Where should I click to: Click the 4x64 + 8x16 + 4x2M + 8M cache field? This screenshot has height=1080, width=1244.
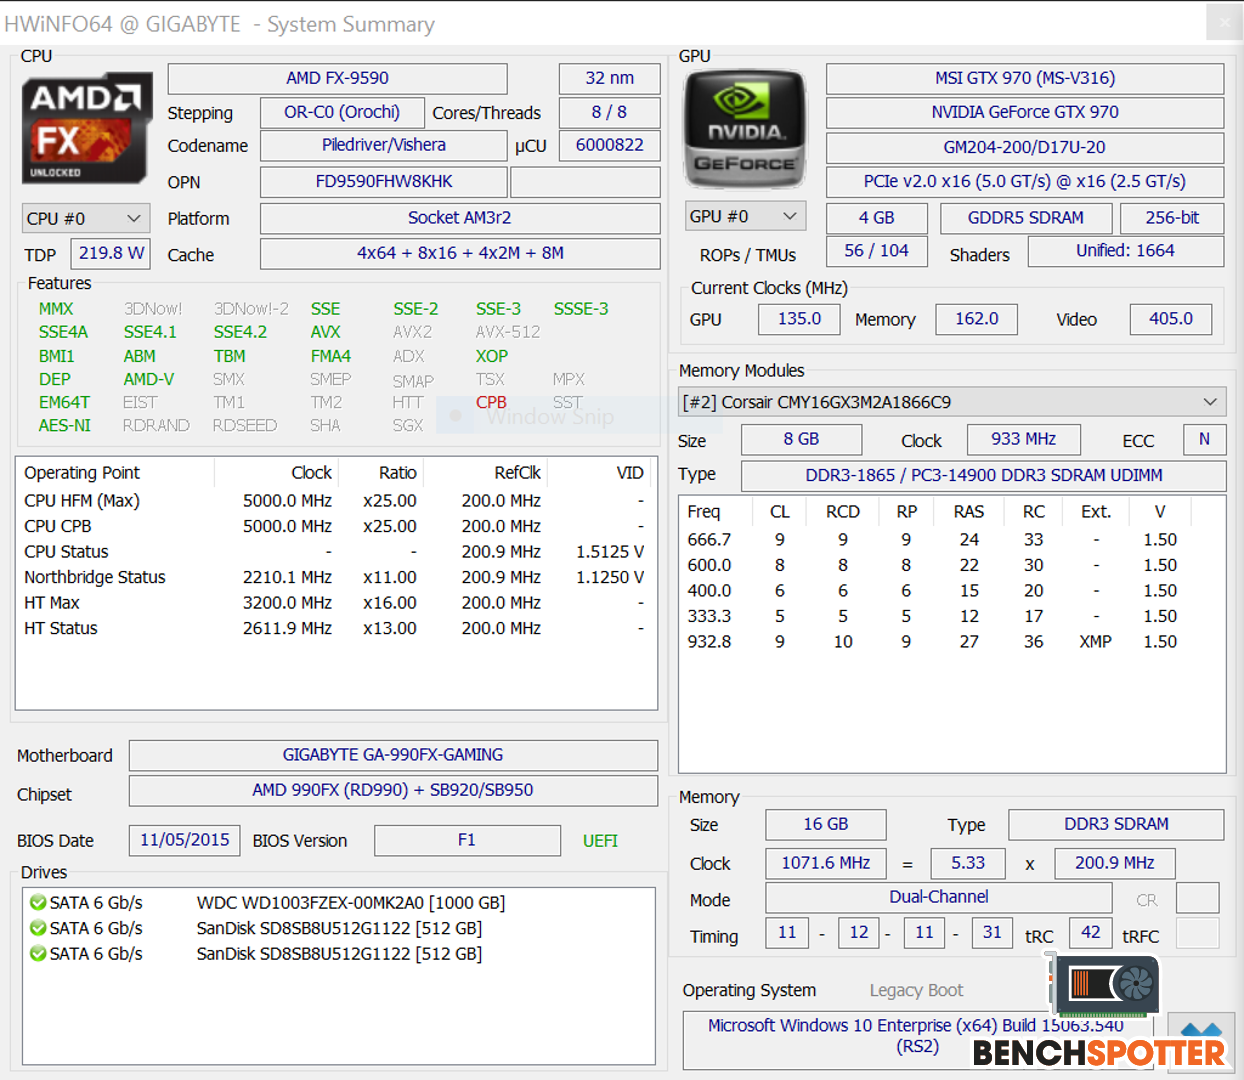click(460, 253)
